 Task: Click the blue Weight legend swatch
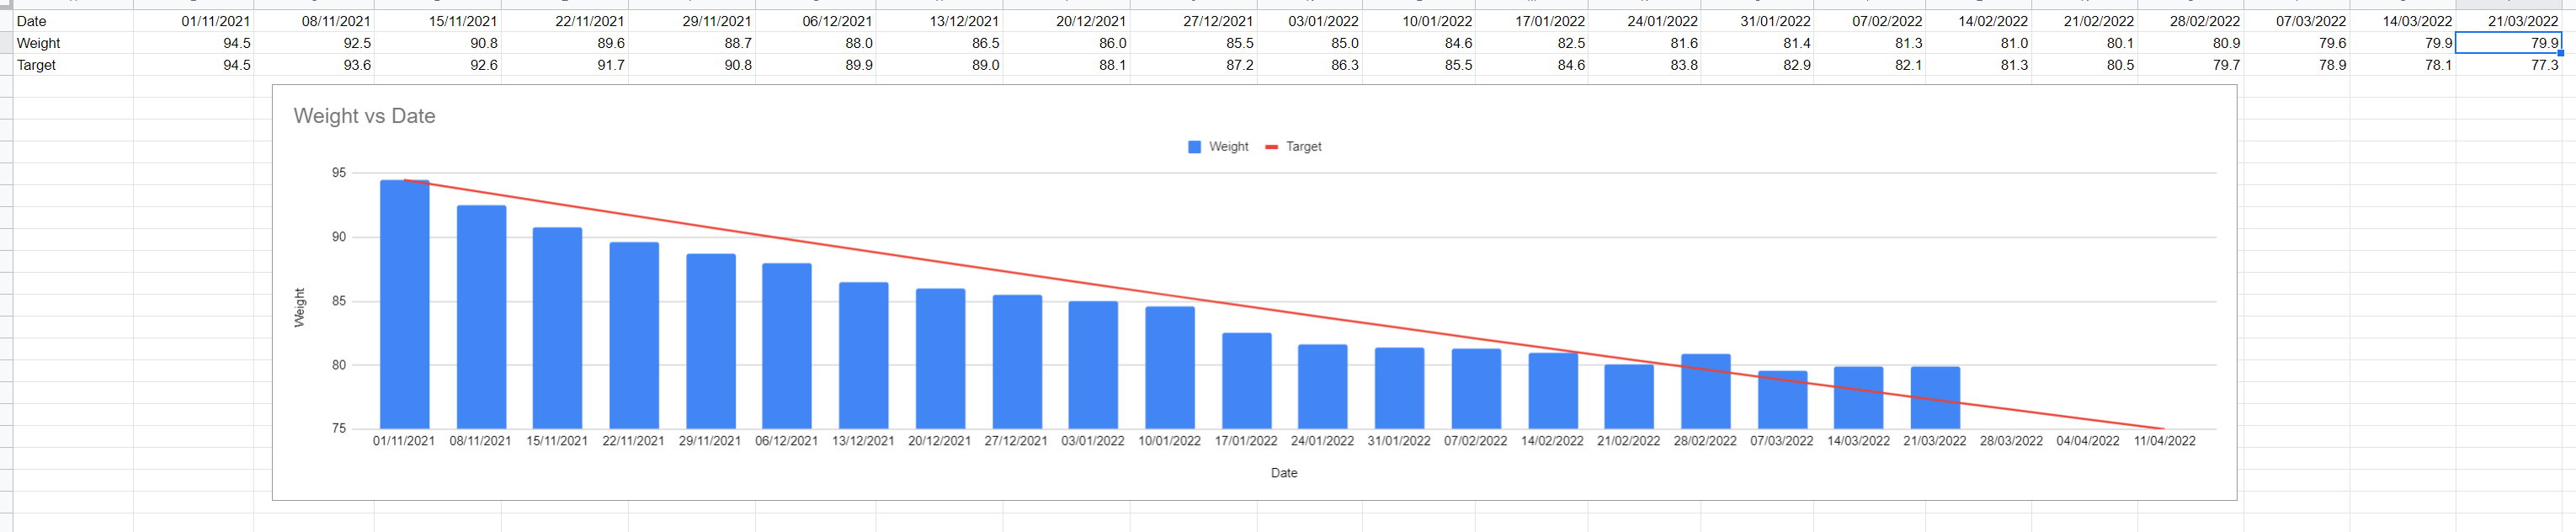click(1194, 147)
